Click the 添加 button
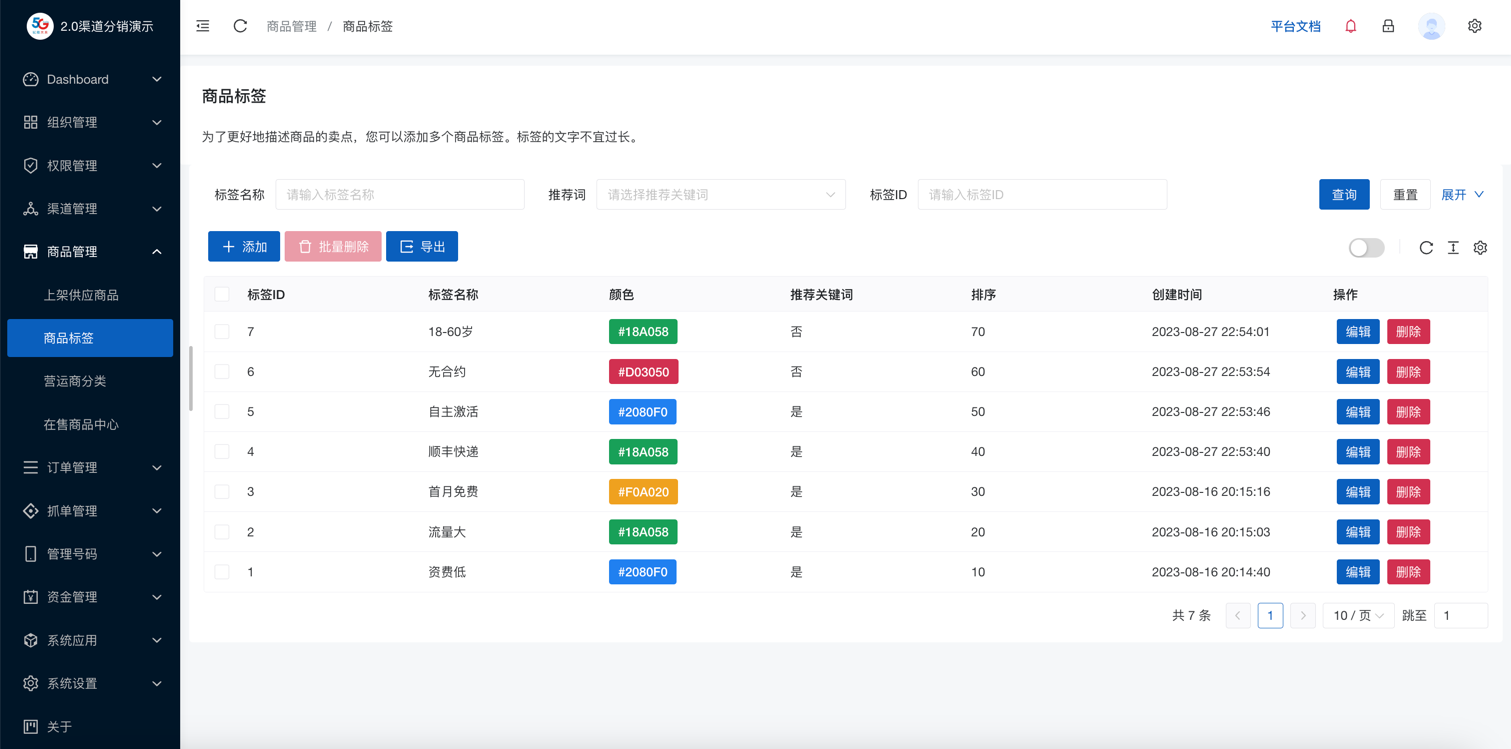 click(x=244, y=246)
